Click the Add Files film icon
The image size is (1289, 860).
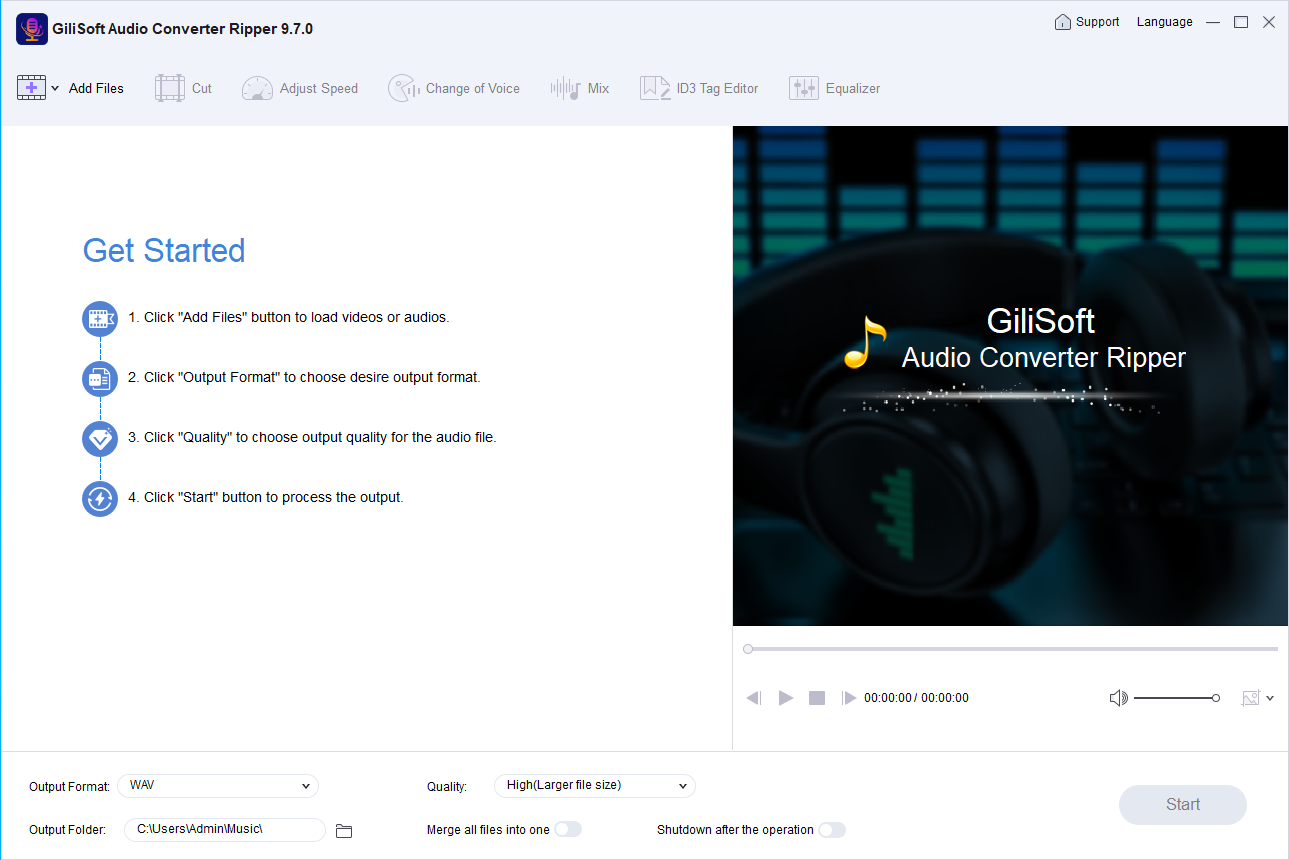pos(31,88)
